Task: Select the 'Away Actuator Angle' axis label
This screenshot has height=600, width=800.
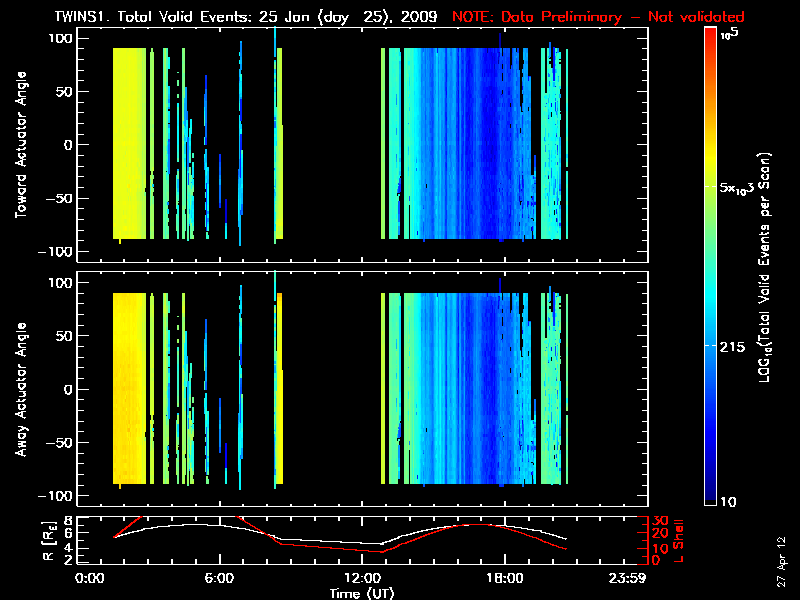Action: 18,390
